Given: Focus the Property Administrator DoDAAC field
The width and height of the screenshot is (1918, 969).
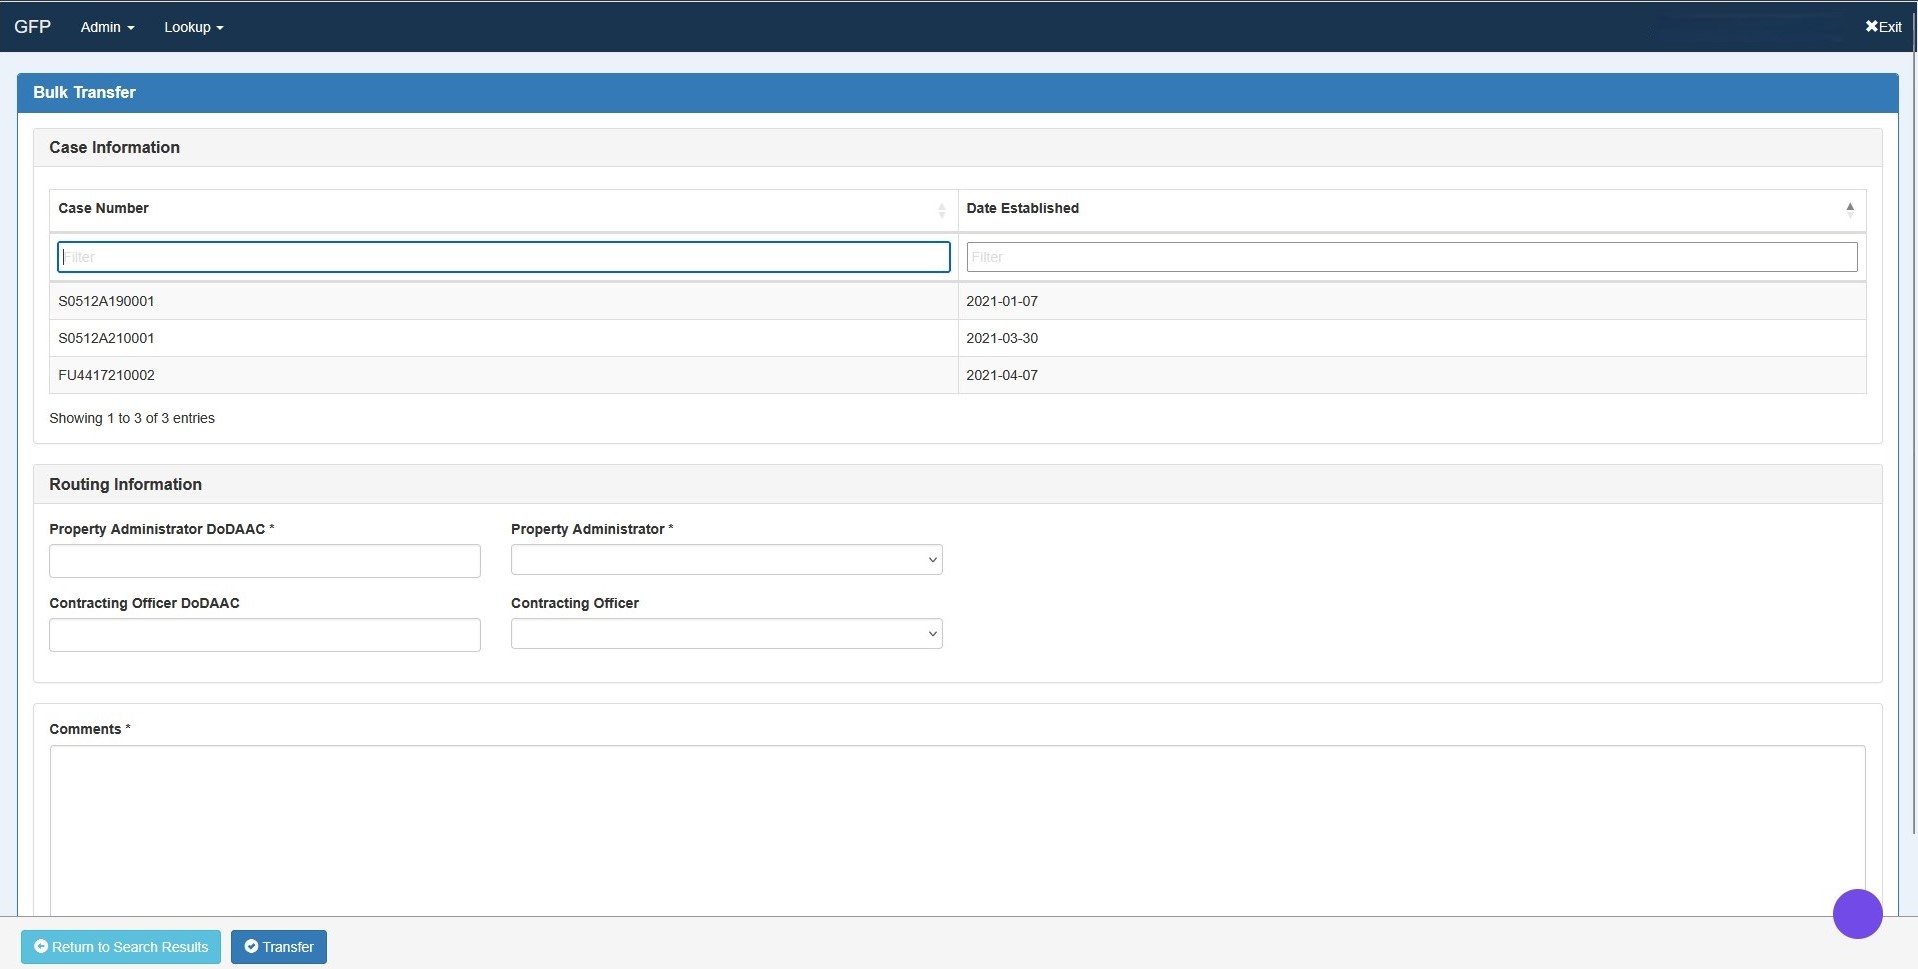Looking at the screenshot, I should 264,560.
